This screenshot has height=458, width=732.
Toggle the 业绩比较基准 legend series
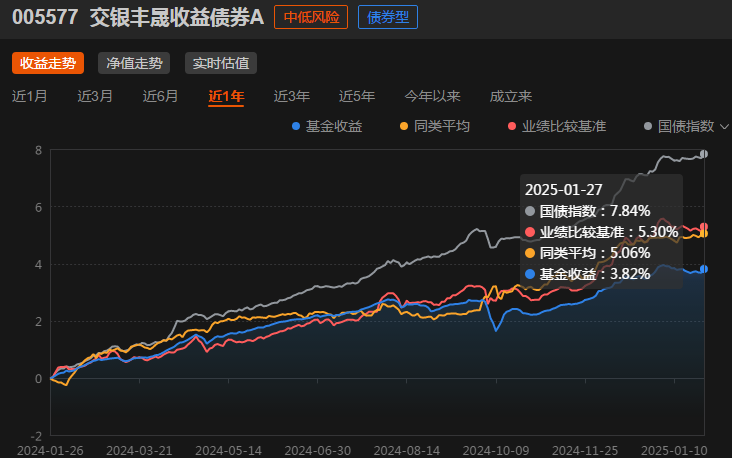point(556,126)
